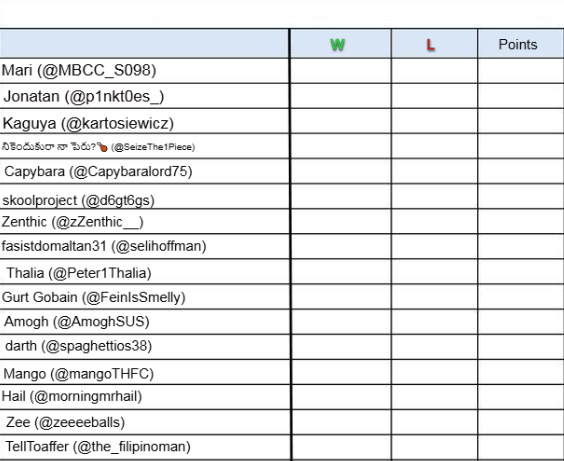The width and height of the screenshot is (564, 461).
Task: Select darth (@spaghettios38) name cell
Action: 144,347
